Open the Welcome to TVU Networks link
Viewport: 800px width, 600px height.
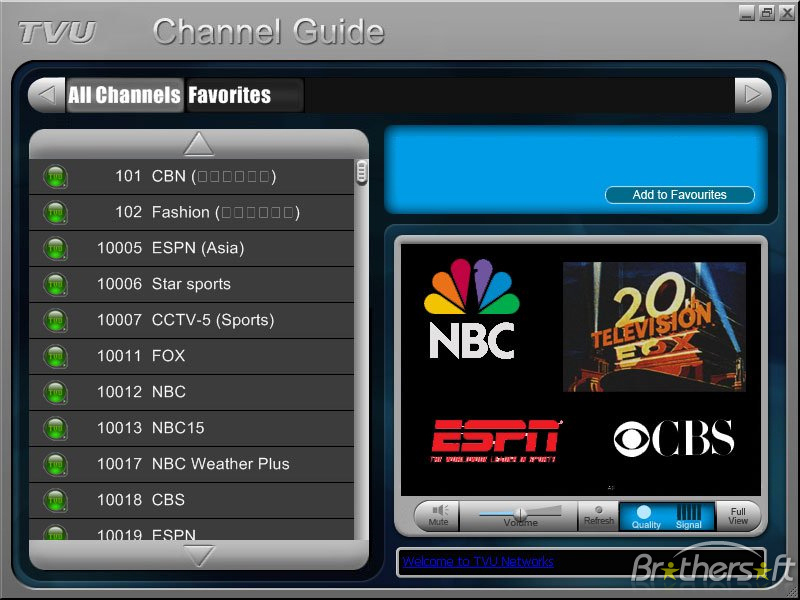(x=478, y=562)
